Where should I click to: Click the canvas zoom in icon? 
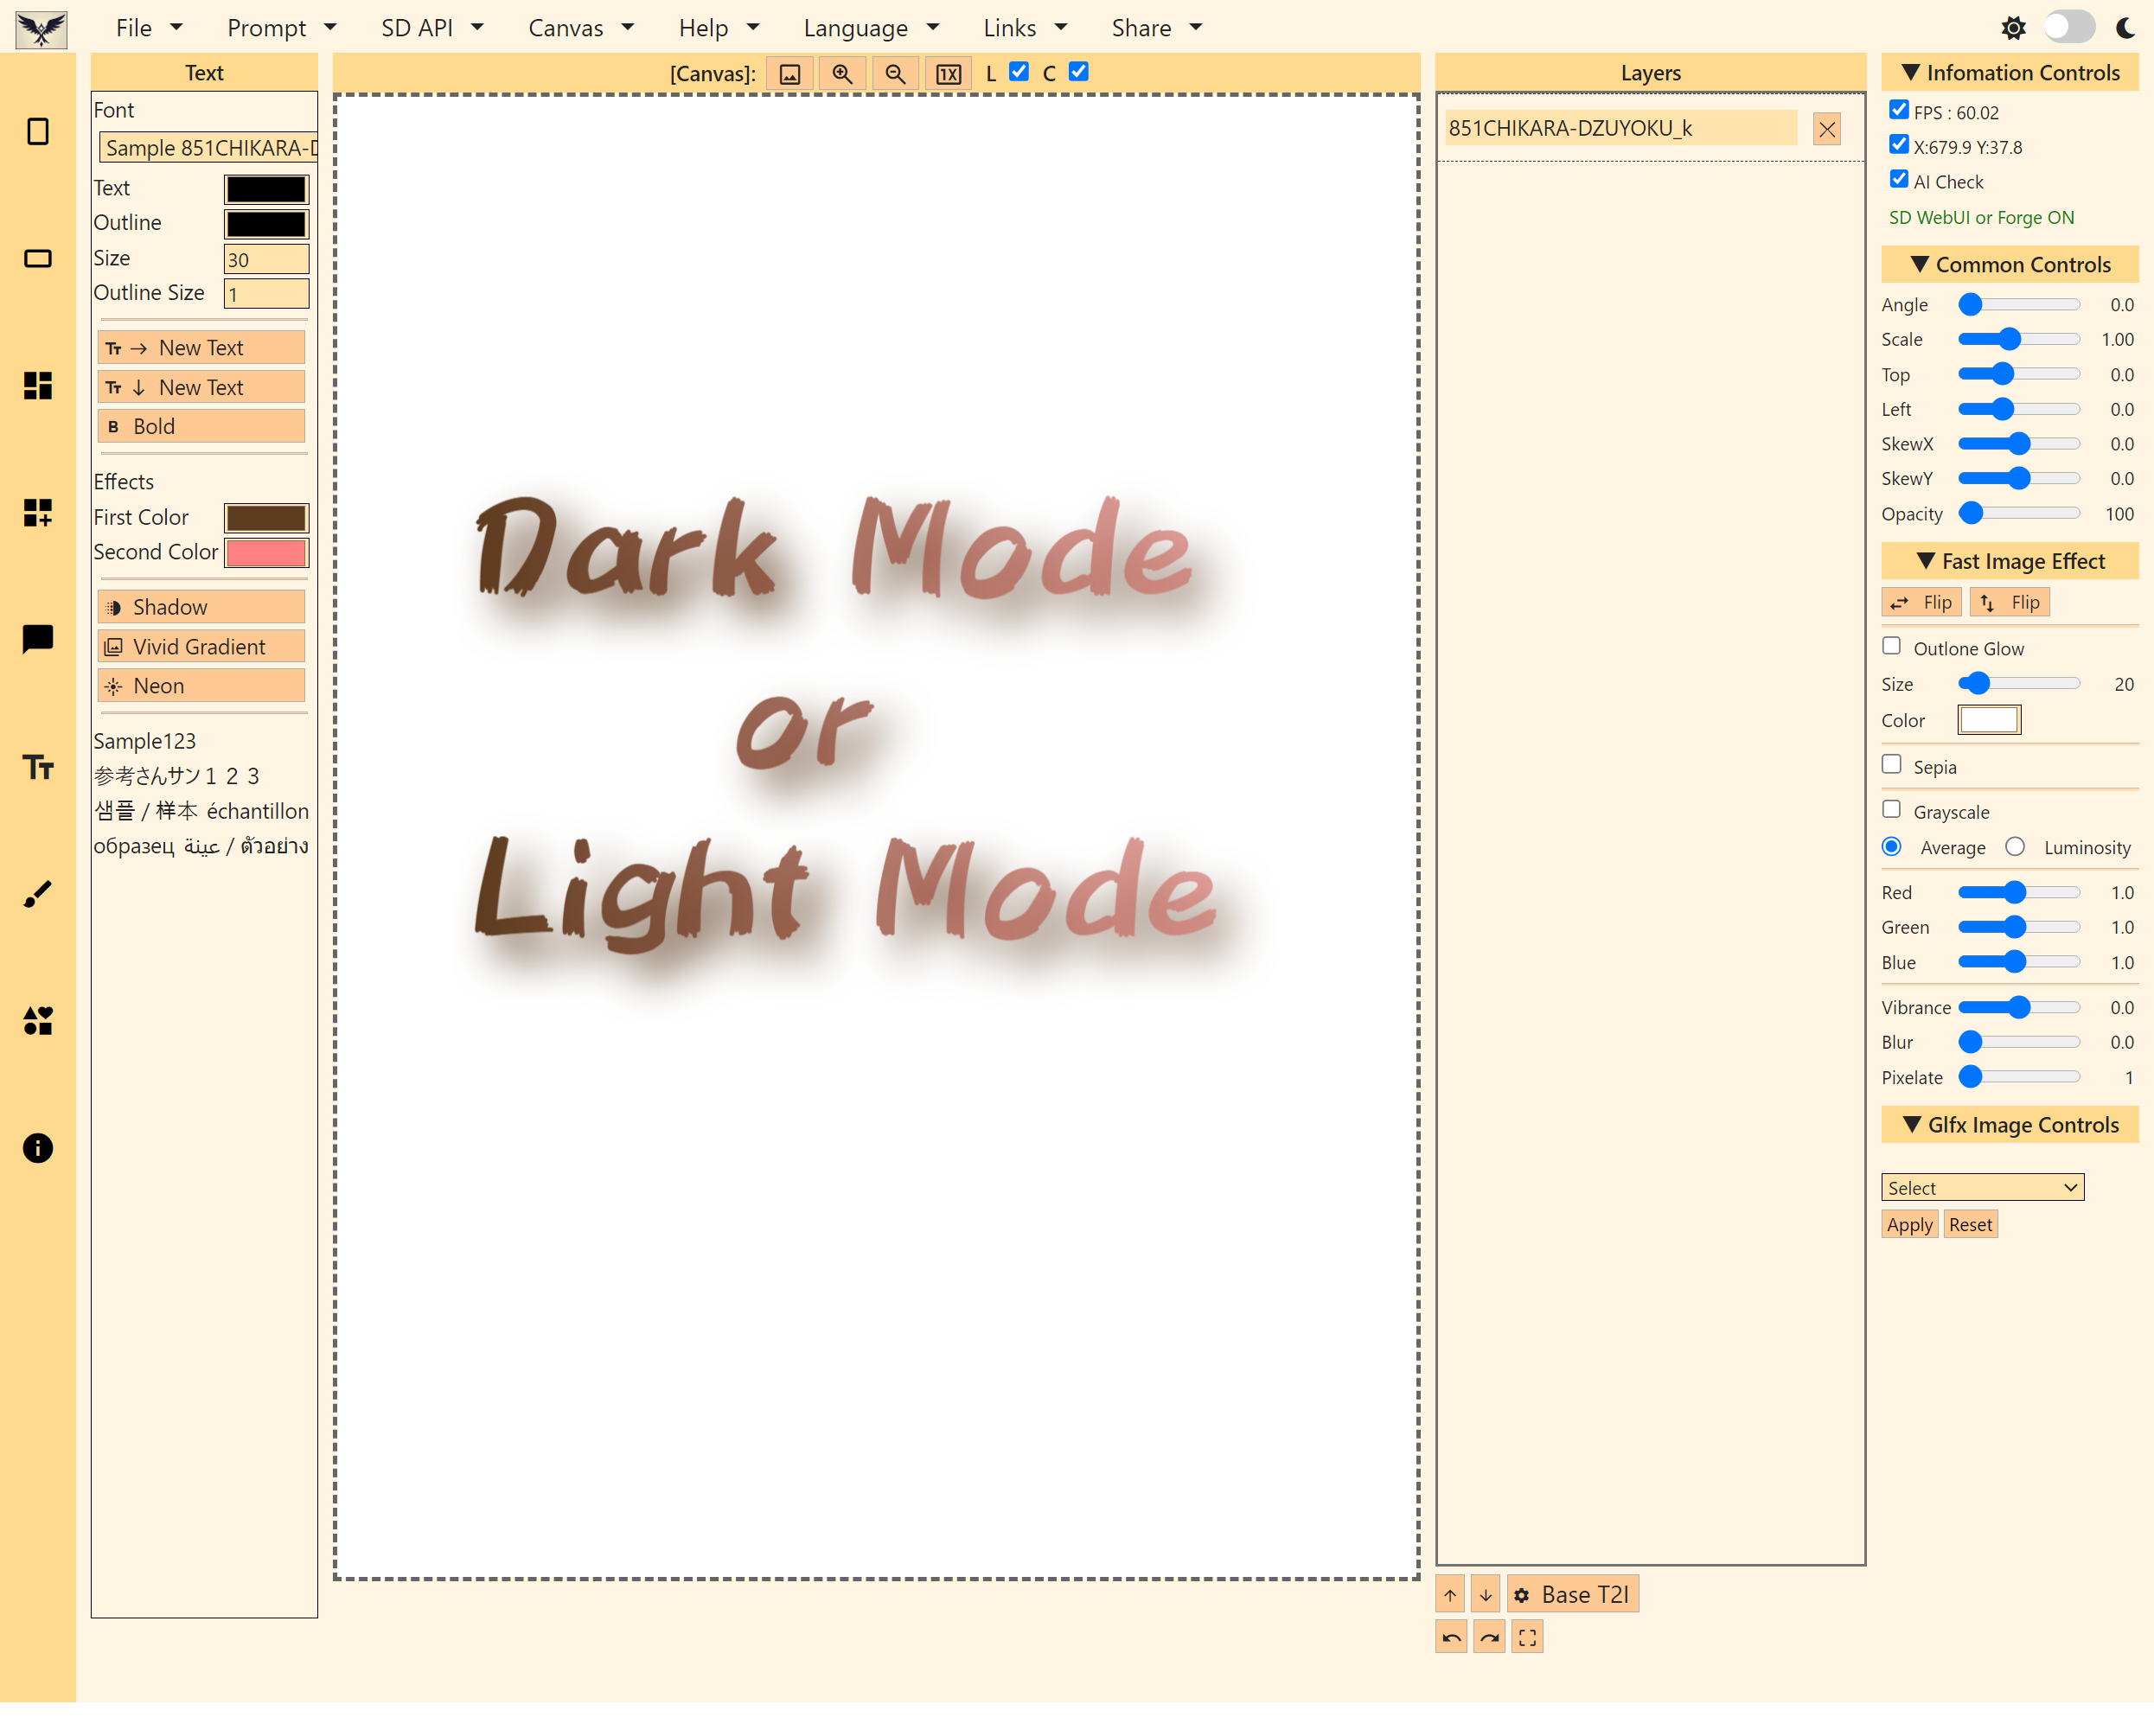pyautogui.click(x=842, y=74)
